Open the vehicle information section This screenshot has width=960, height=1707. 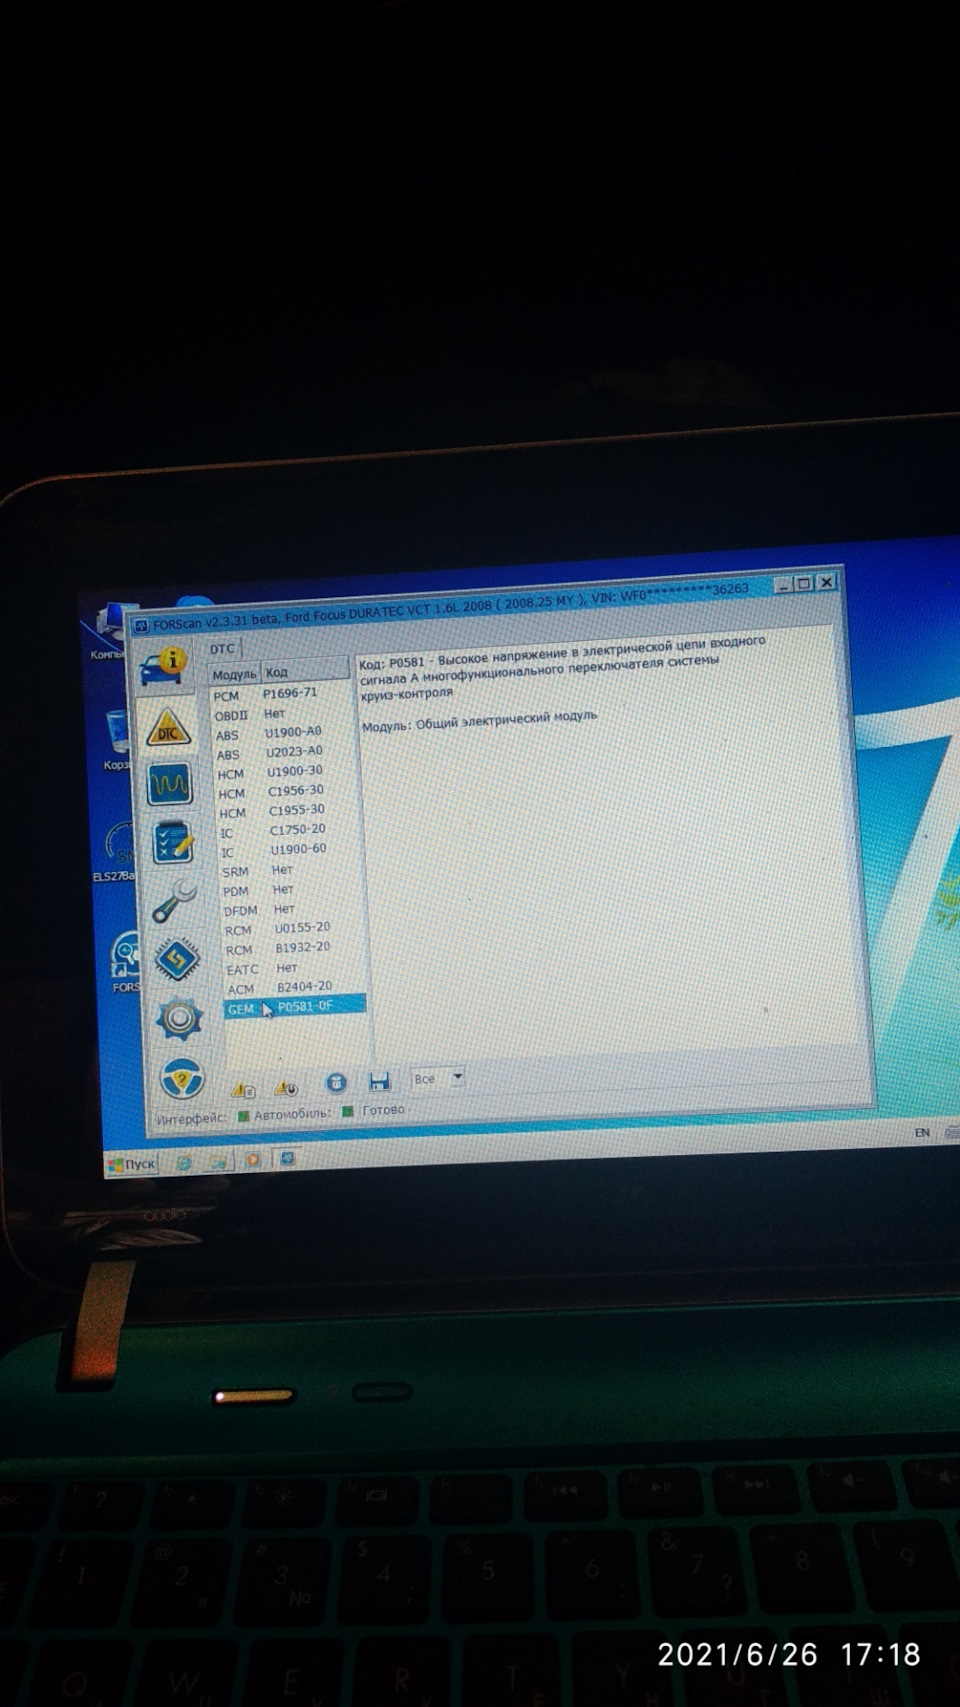163,666
